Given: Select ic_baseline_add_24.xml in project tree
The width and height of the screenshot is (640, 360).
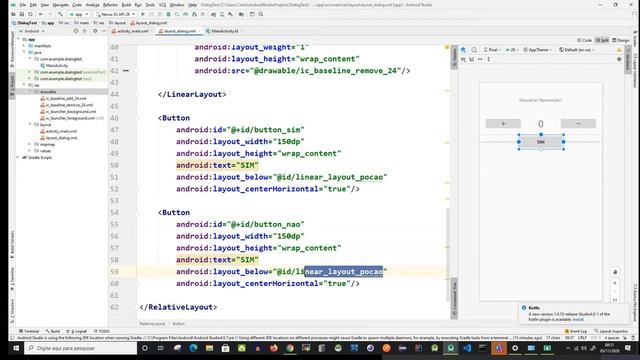Looking at the screenshot, I should [63, 98].
